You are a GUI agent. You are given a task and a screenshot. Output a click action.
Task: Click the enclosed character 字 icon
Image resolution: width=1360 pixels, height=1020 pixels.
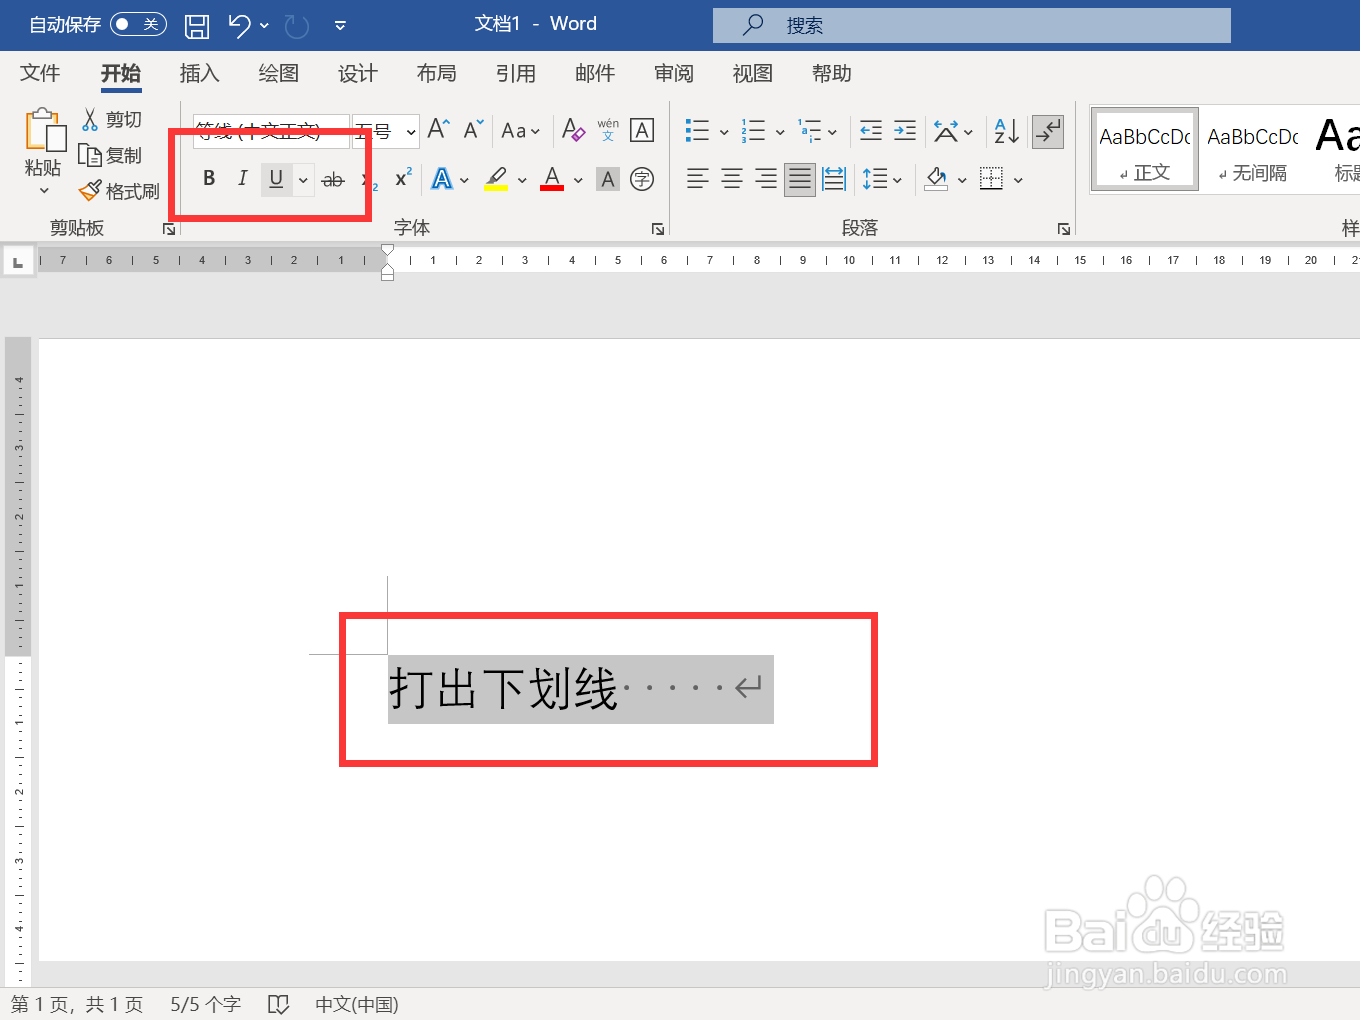642,179
